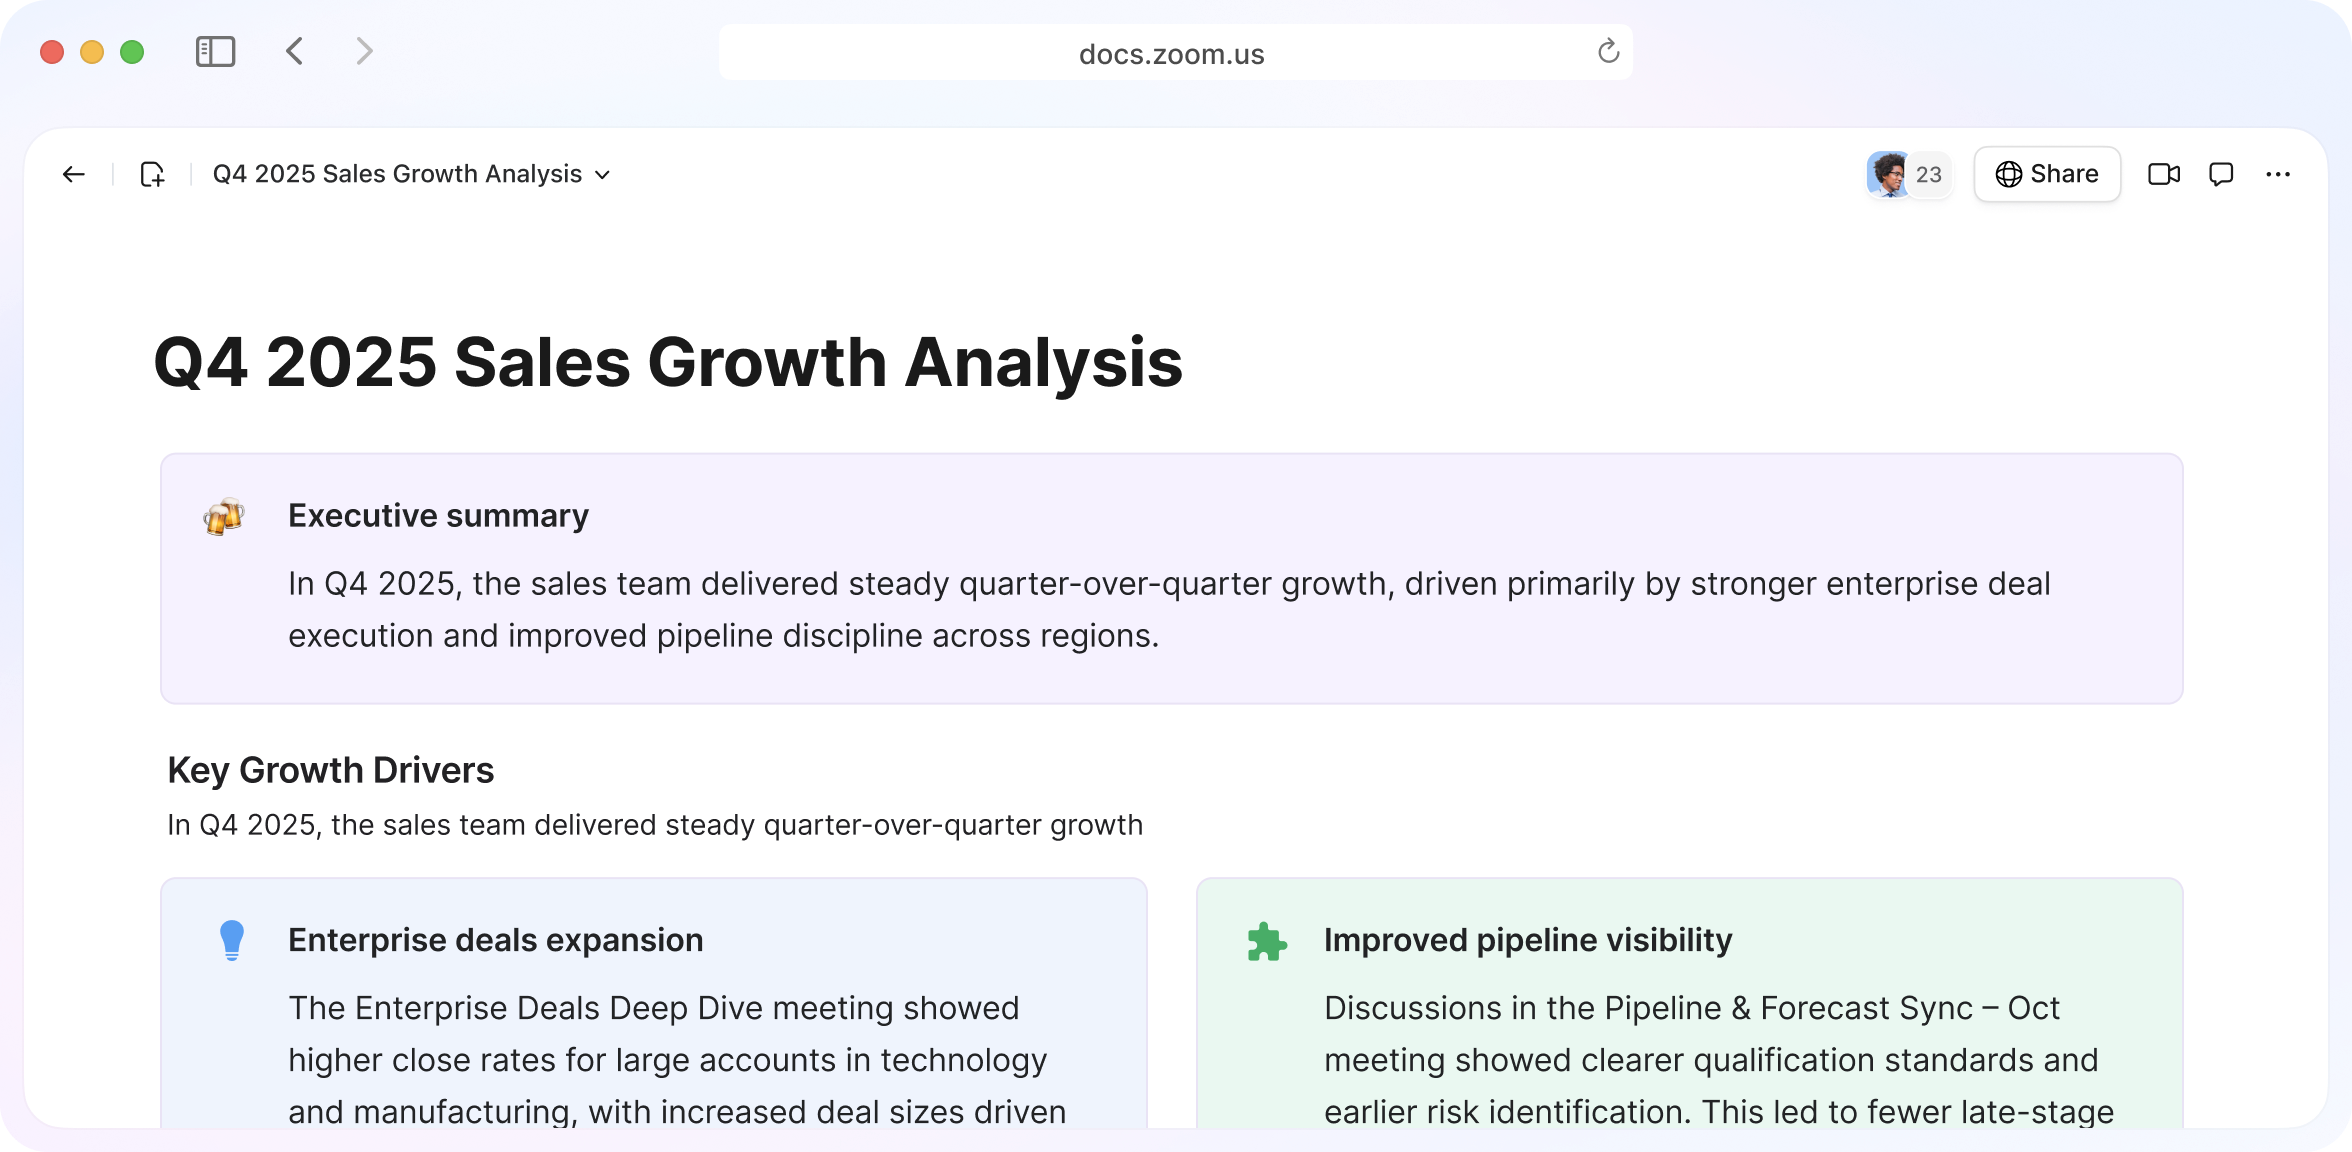Go back with the browser back chevron
This screenshot has width=2352, height=1152.
tap(294, 52)
